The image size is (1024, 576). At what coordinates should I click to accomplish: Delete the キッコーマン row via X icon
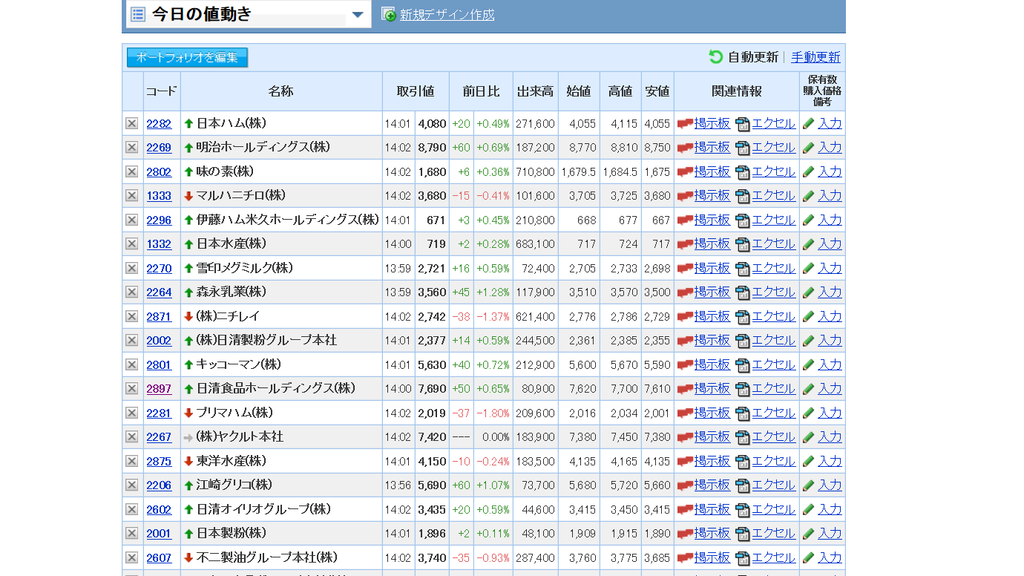click(x=132, y=365)
